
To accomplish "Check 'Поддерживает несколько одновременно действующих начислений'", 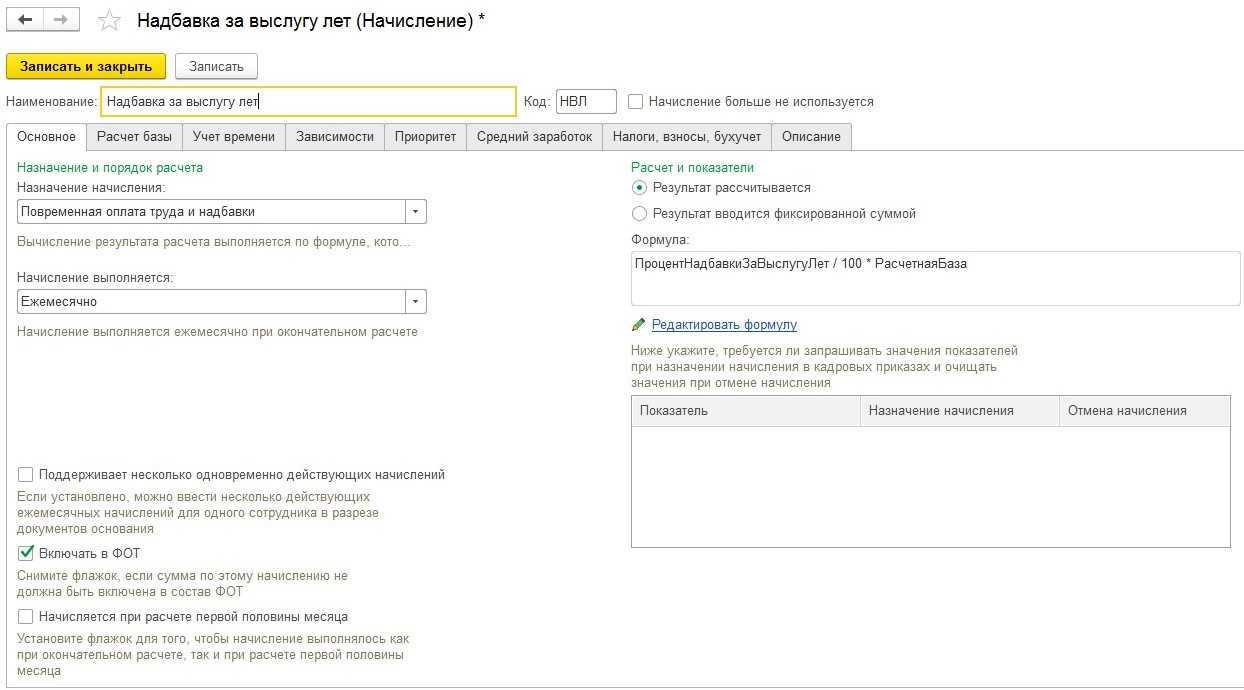I will [26, 475].
